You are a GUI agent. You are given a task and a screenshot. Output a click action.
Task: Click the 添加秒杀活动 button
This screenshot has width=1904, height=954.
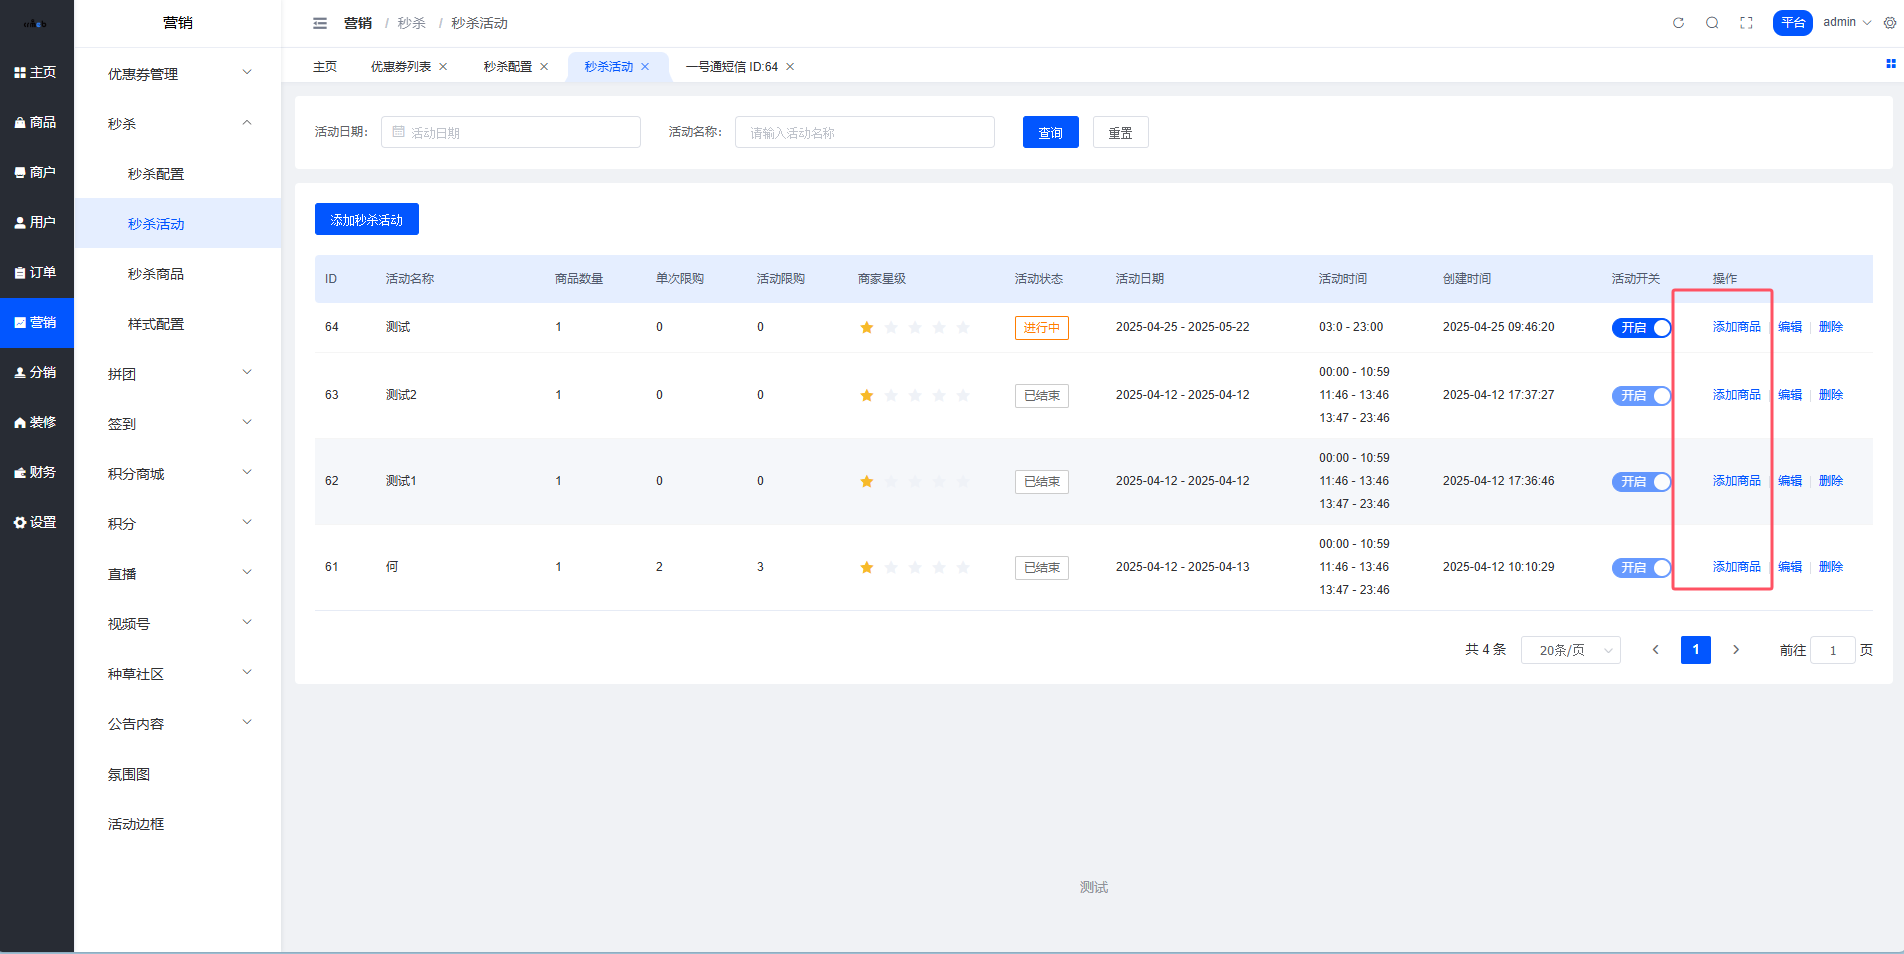[x=366, y=220]
